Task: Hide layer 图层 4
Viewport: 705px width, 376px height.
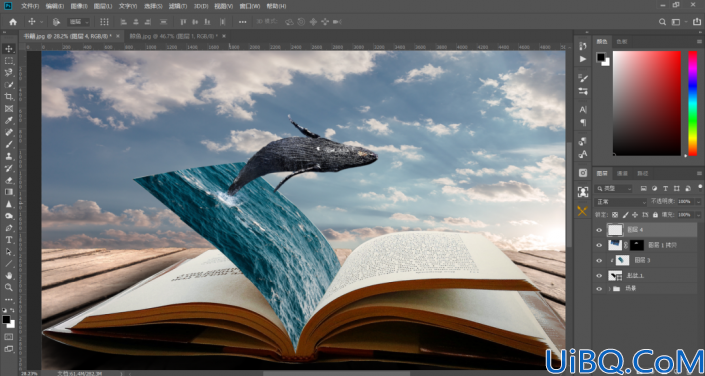Action: pyautogui.click(x=599, y=230)
